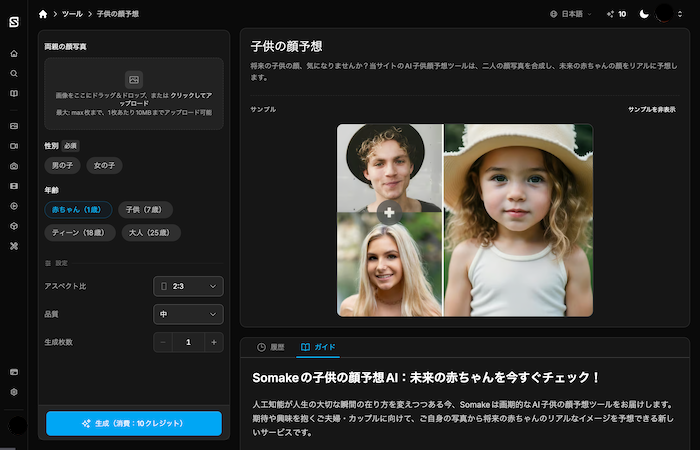
Task: Click the mother sample photo
Action: click(x=389, y=264)
